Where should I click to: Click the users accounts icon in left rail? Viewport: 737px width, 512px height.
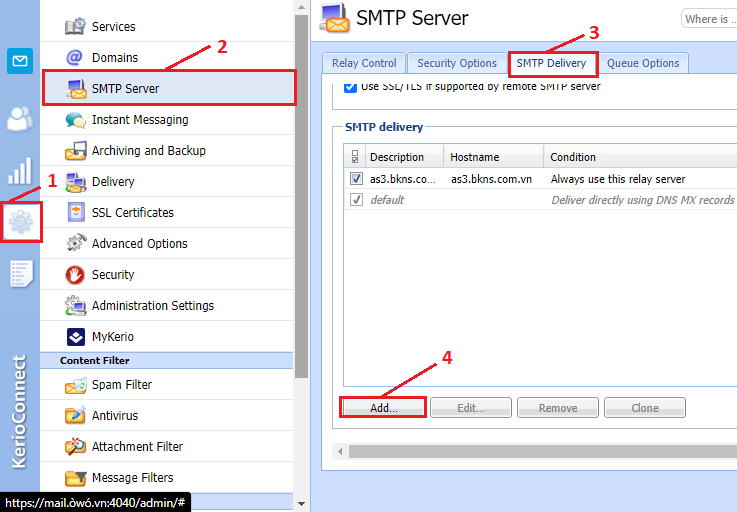[x=20, y=118]
